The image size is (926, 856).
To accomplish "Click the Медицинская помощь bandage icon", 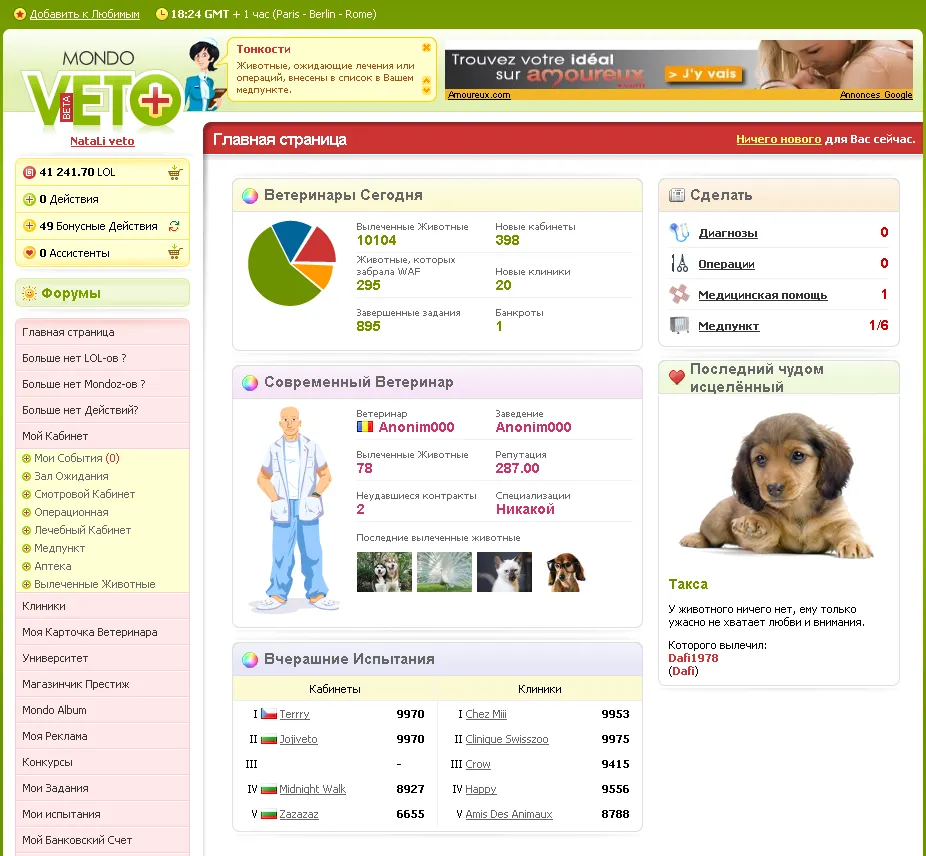I will [x=679, y=294].
